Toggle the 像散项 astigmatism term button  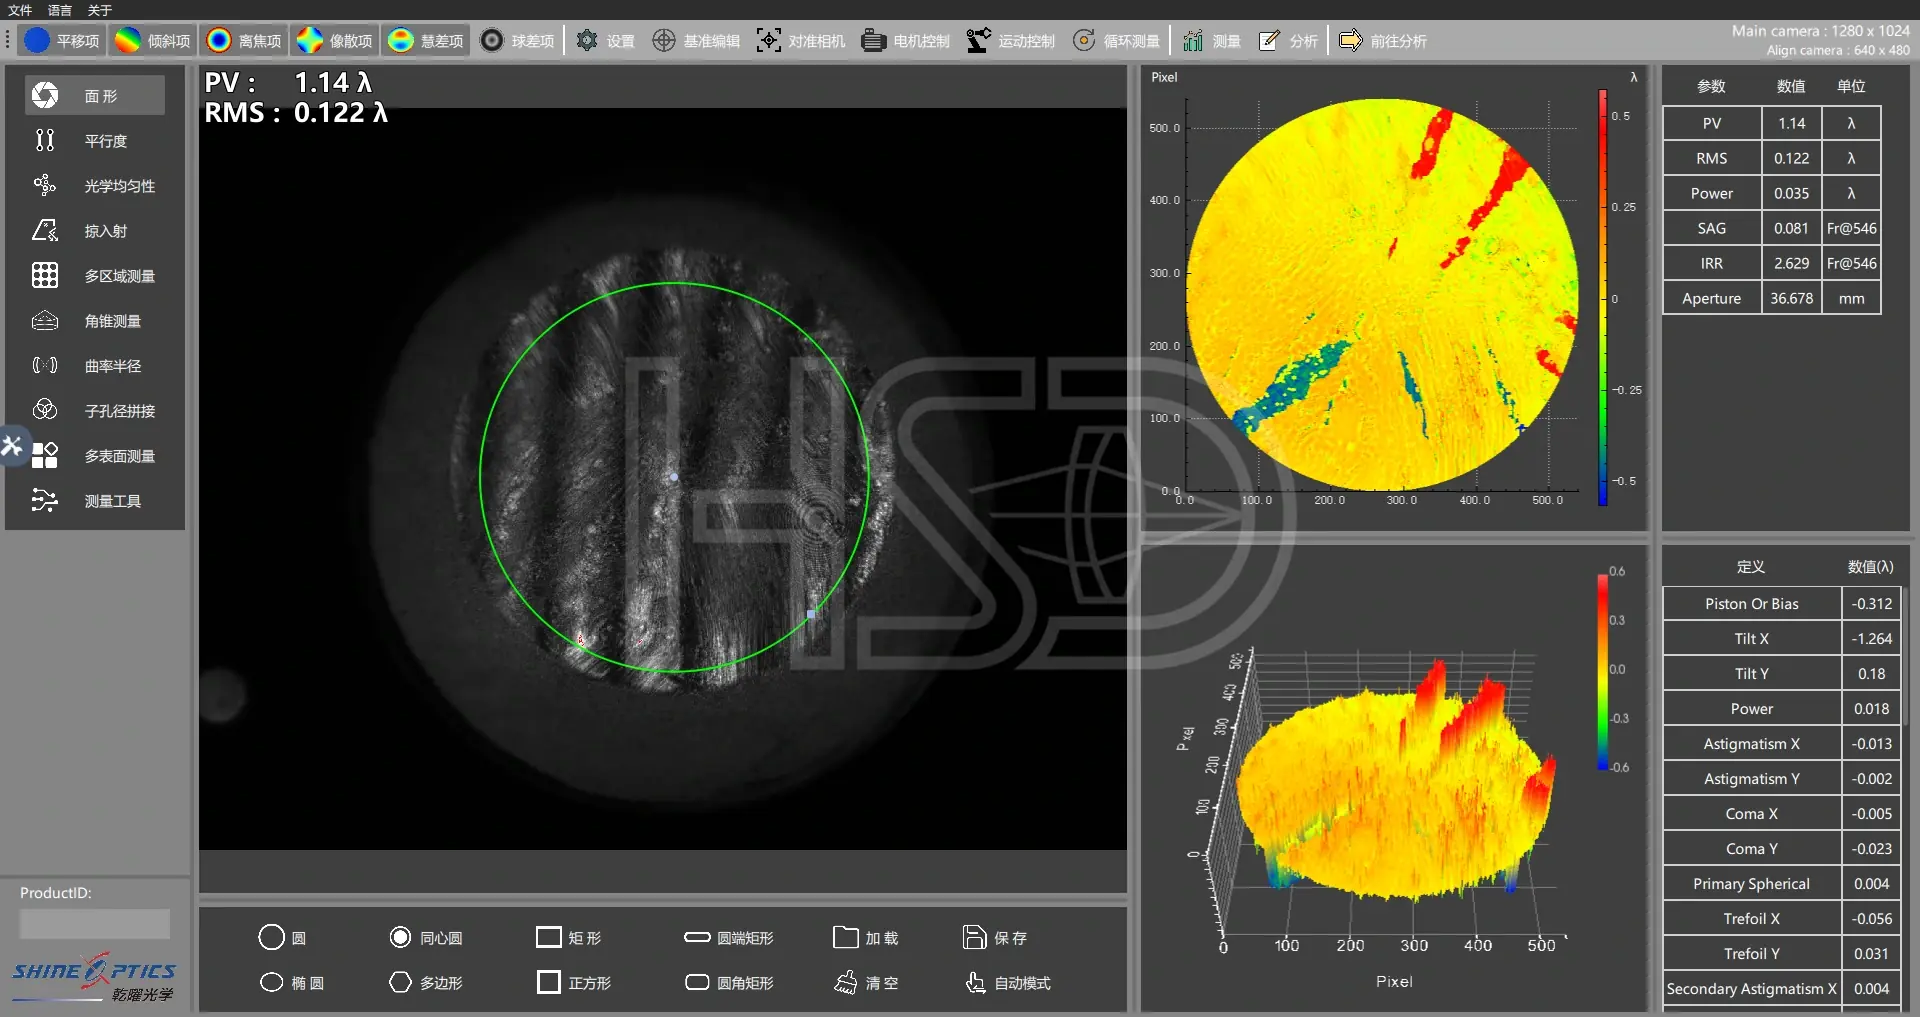tap(335, 41)
